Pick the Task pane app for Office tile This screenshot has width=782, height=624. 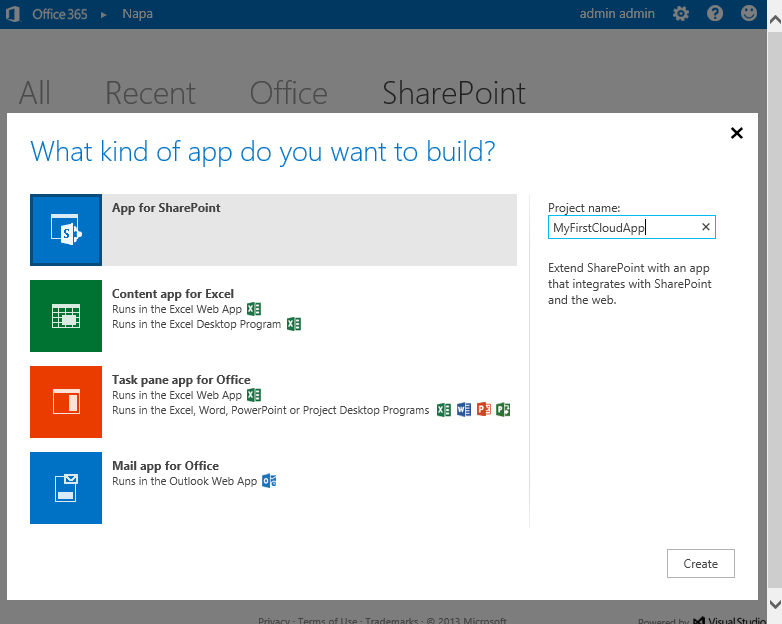coord(66,402)
